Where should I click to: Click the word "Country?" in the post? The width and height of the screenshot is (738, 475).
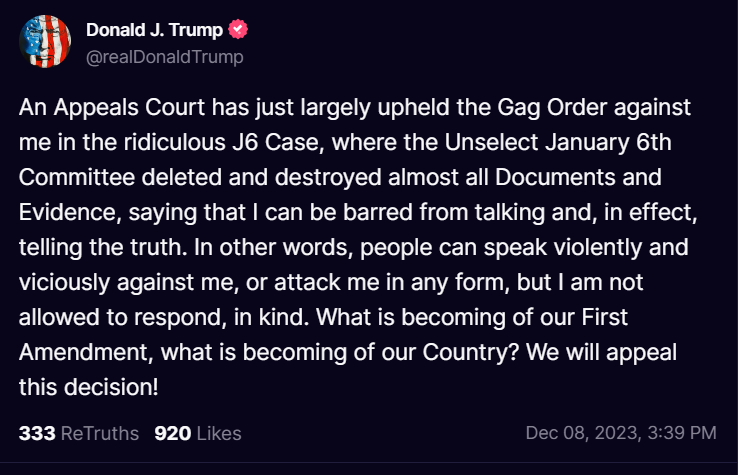tap(471, 352)
